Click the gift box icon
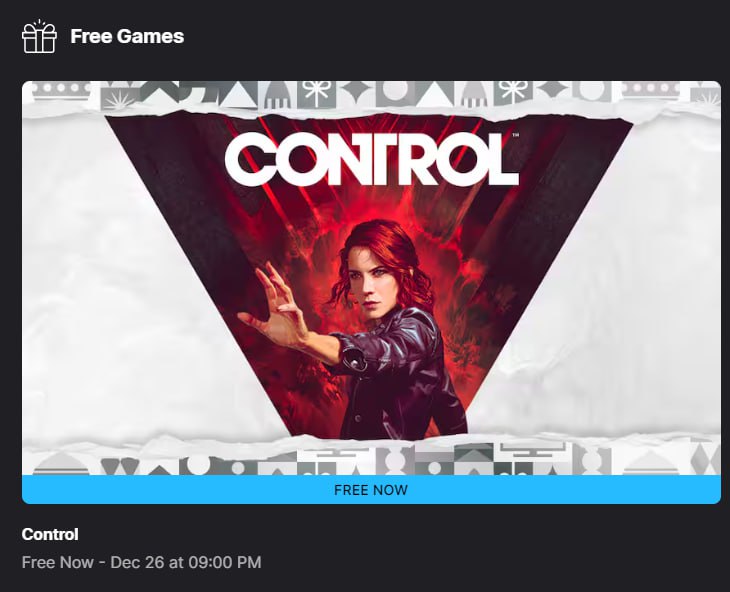Viewport: 730px width, 592px height. click(40, 36)
